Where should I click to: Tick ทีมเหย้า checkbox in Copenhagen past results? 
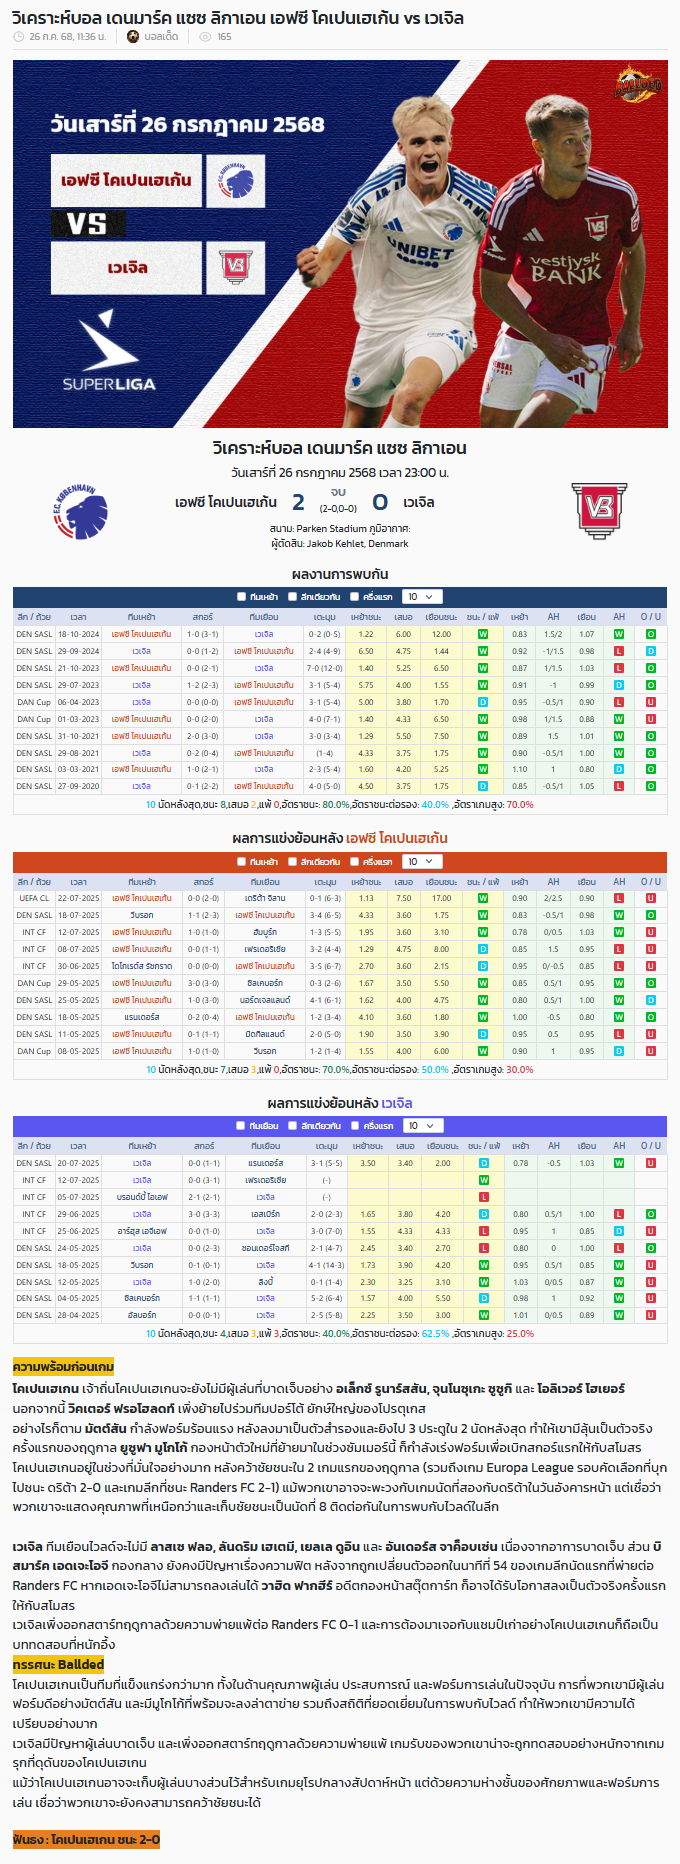(x=241, y=862)
